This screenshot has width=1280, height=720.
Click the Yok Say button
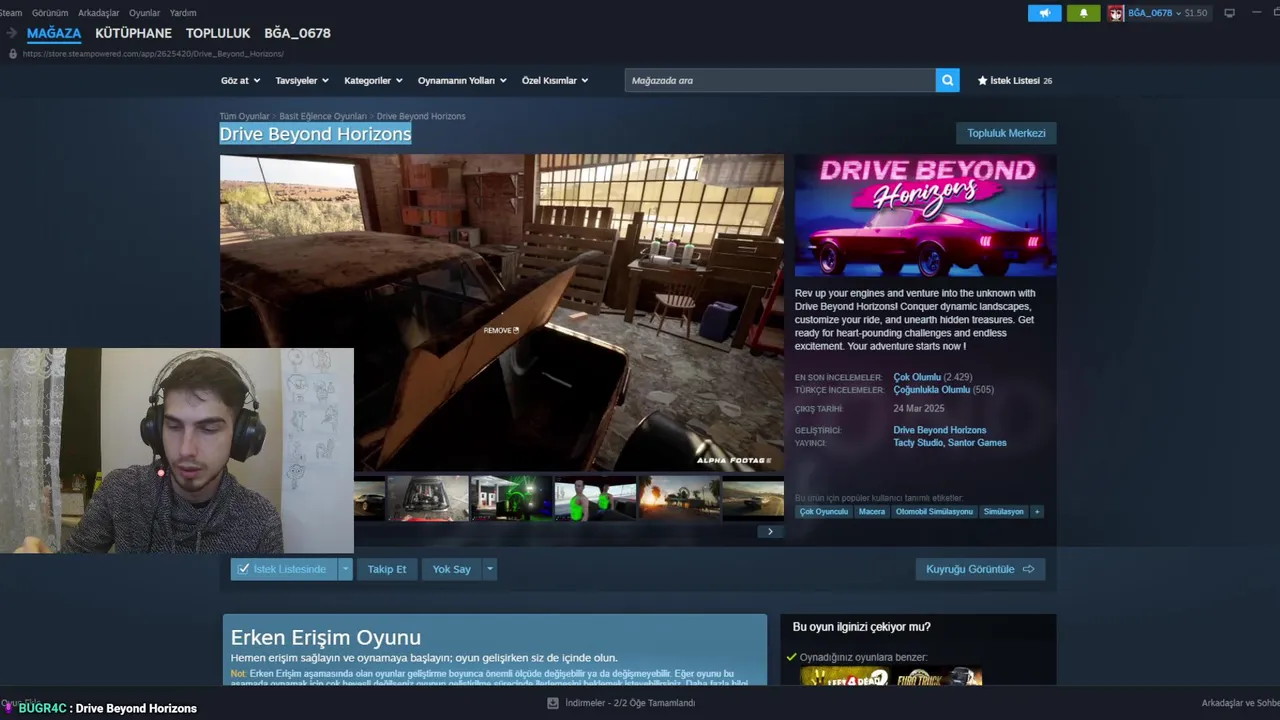452,569
